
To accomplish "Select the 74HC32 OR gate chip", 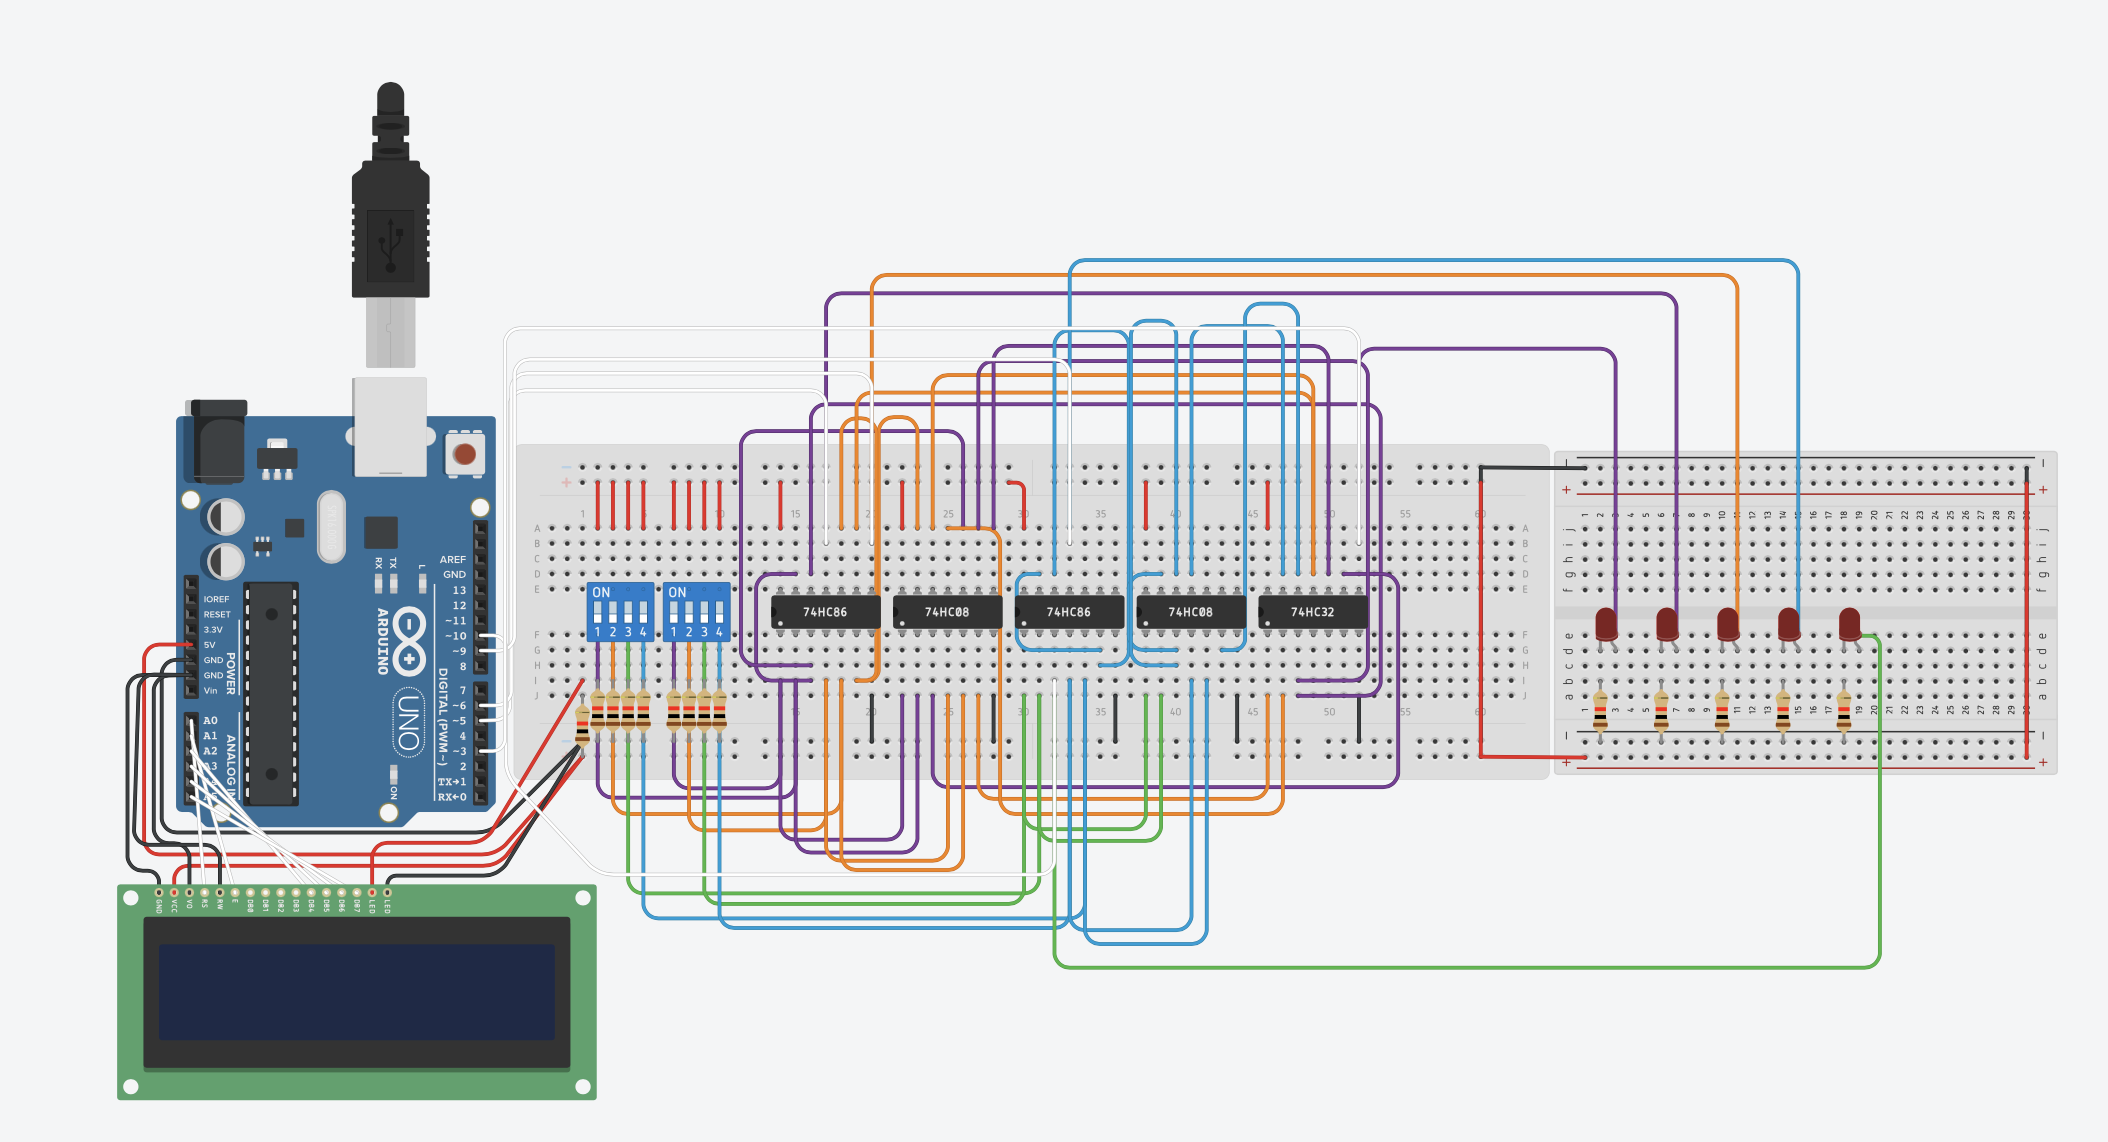I will coord(1314,613).
